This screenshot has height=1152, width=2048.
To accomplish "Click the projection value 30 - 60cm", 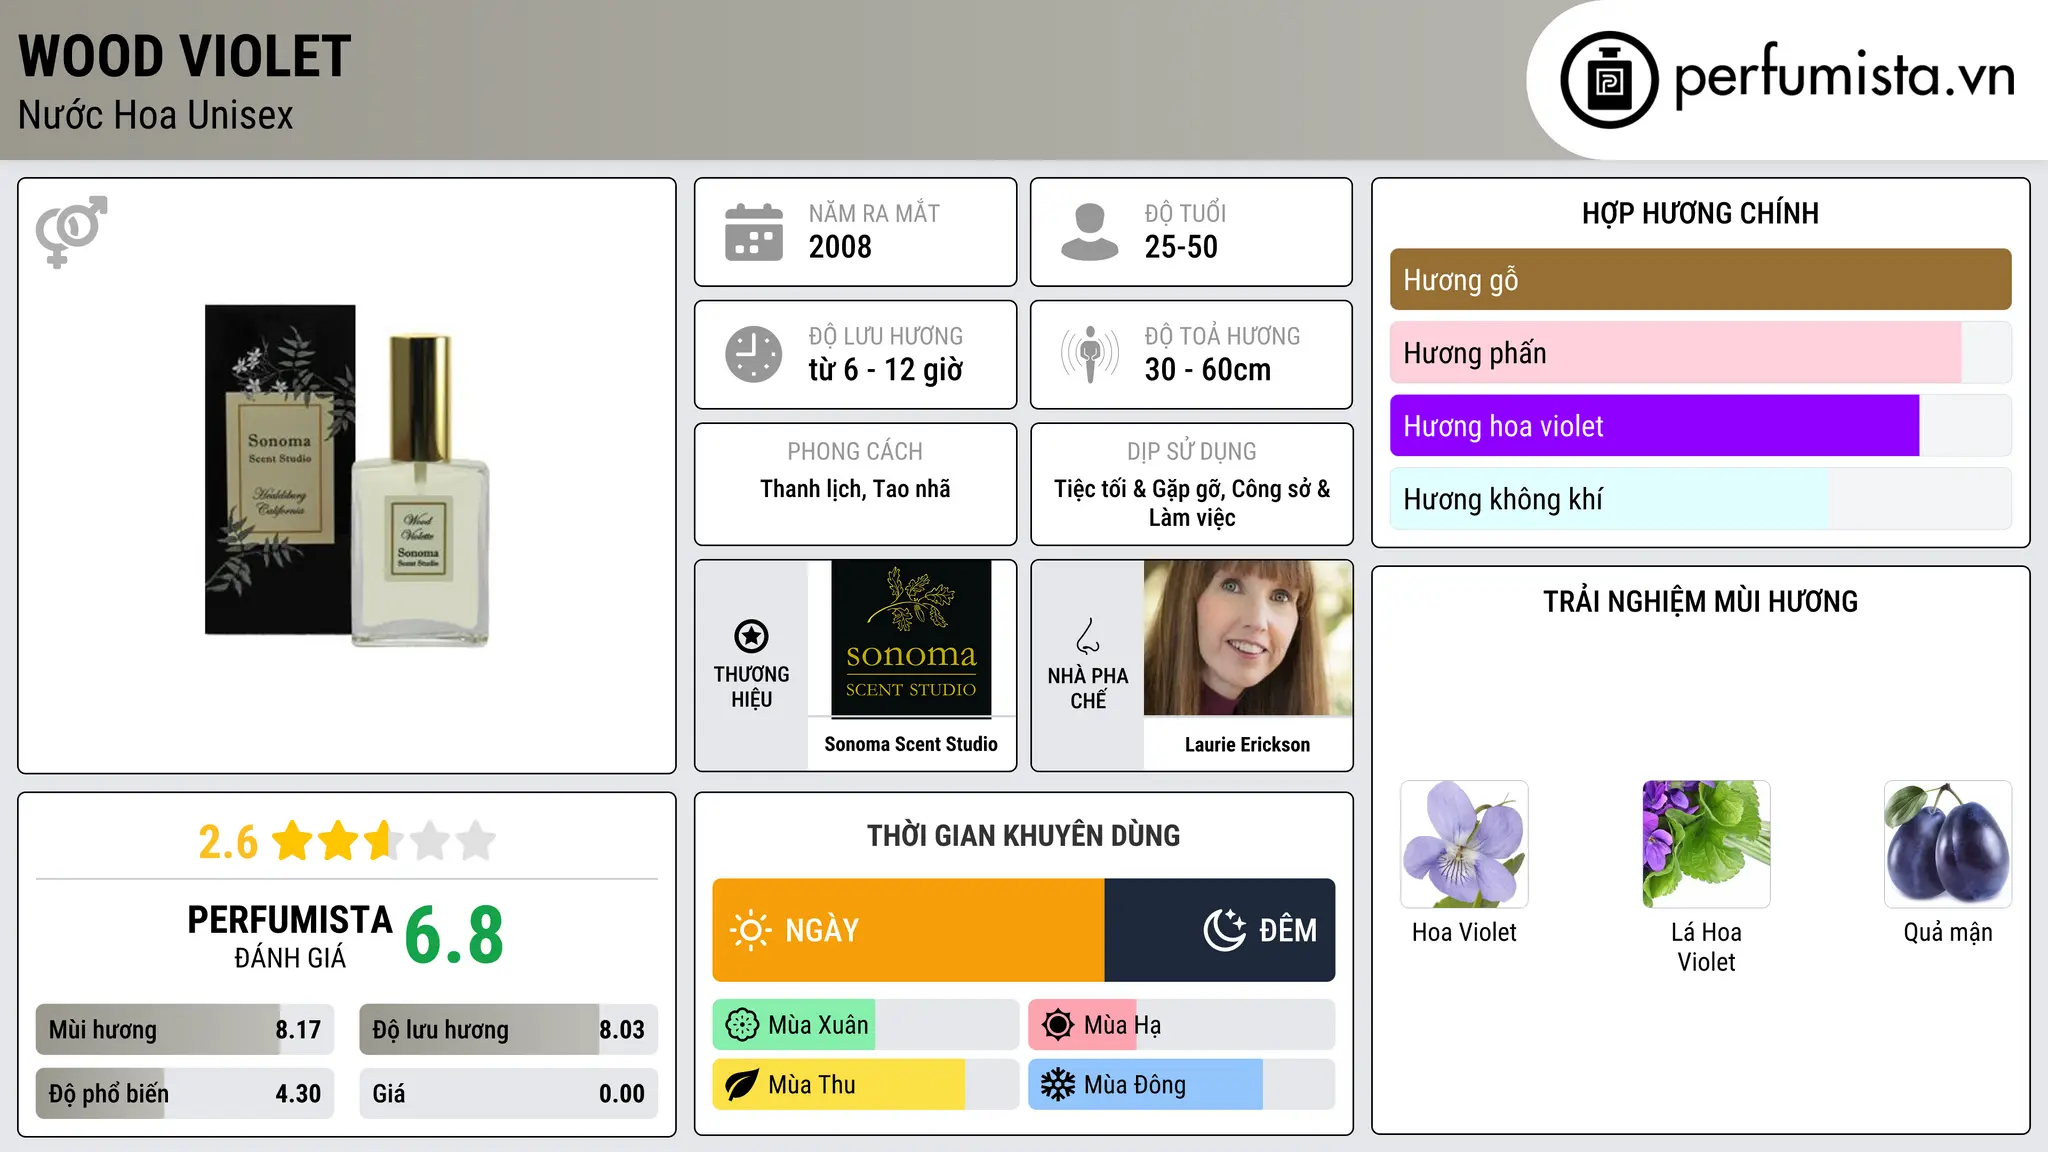I will coord(1208,370).
